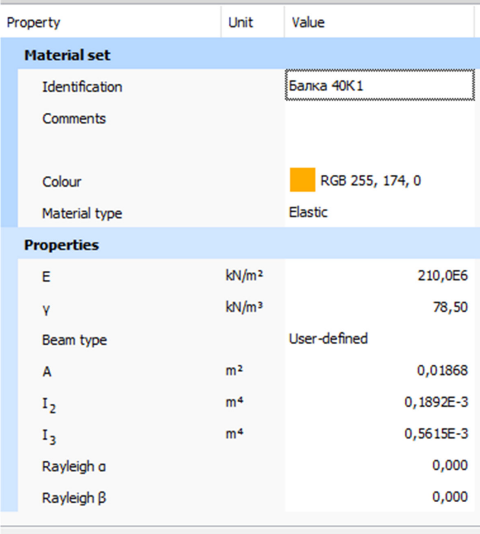Select the Beam type row label
The image size is (480, 534).
(x=74, y=340)
